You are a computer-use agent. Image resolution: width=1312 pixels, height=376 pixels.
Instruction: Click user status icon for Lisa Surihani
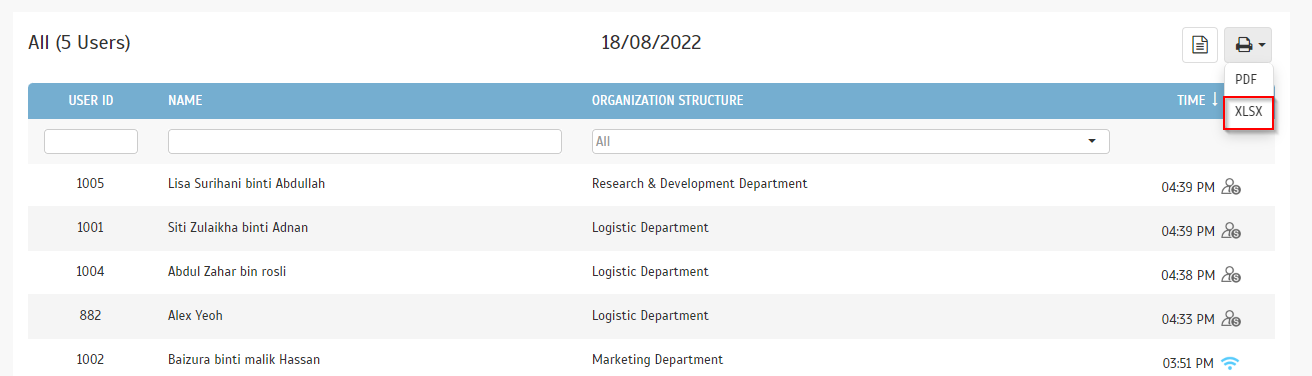1231,187
